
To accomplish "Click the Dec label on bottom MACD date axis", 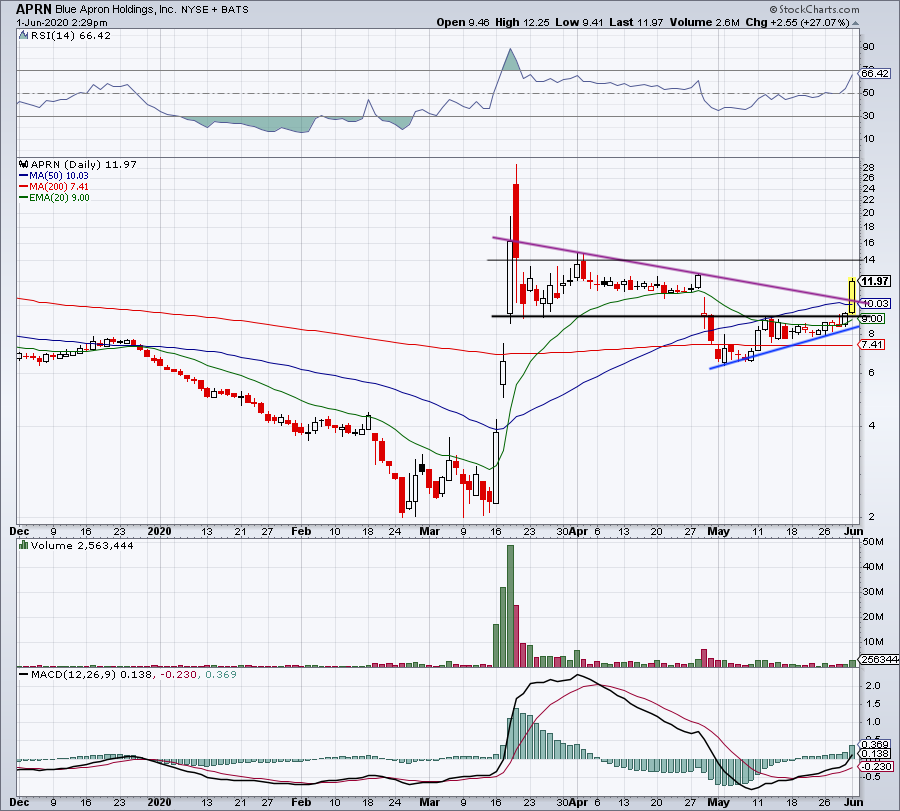I will click(x=20, y=802).
